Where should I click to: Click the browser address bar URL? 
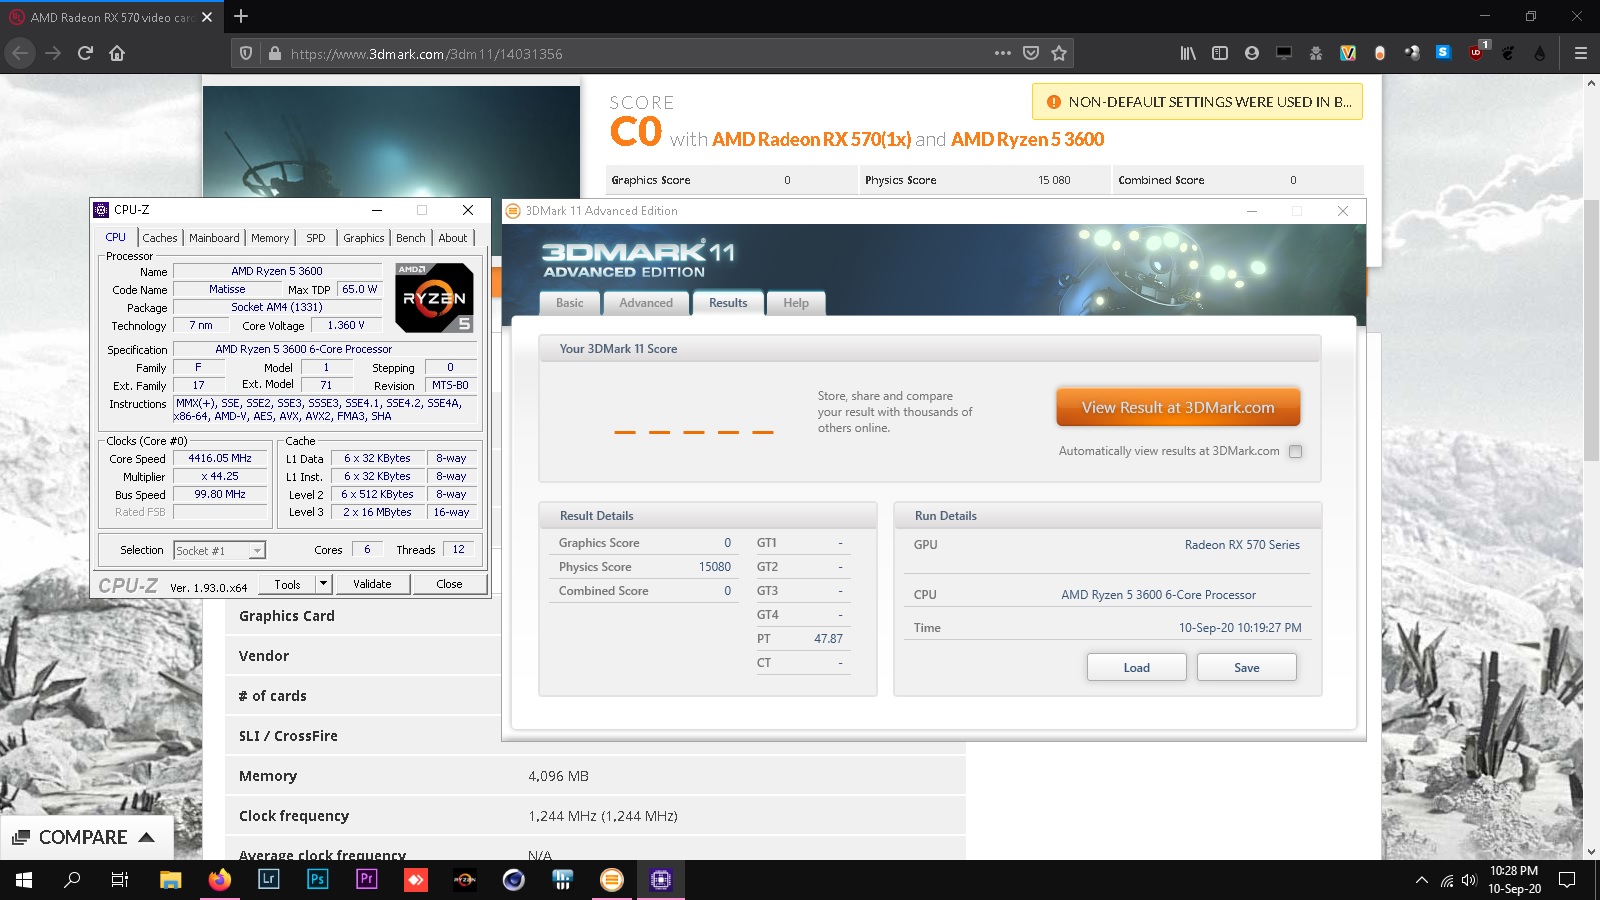pyautogui.click(x=427, y=54)
